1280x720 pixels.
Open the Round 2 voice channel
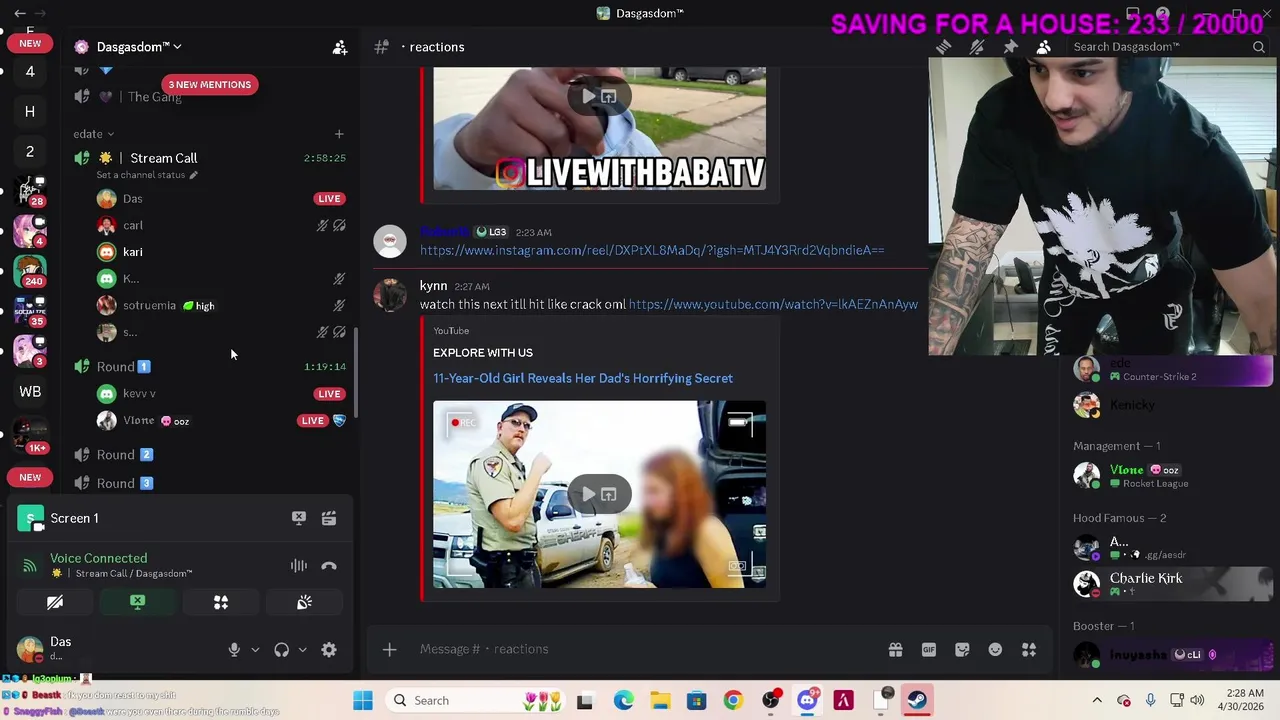pos(124,455)
